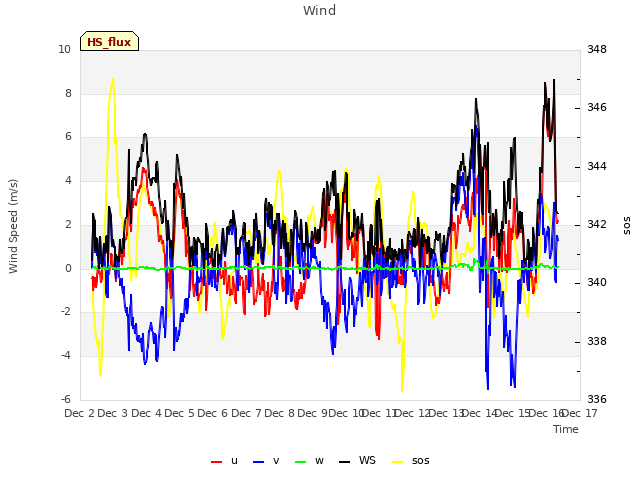
Task: Toggle the red u series legend entry
Action: [224, 461]
